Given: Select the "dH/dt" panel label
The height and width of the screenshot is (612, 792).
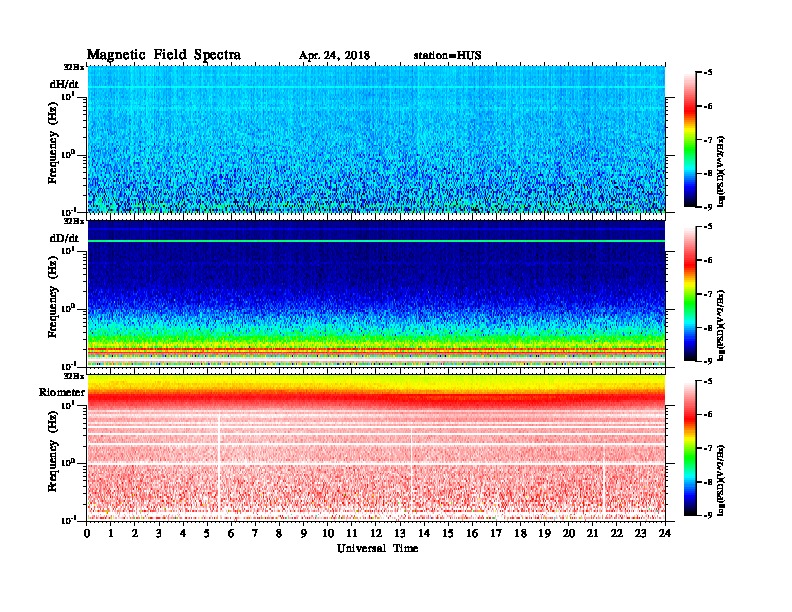Looking at the screenshot, I should [x=64, y=84].
